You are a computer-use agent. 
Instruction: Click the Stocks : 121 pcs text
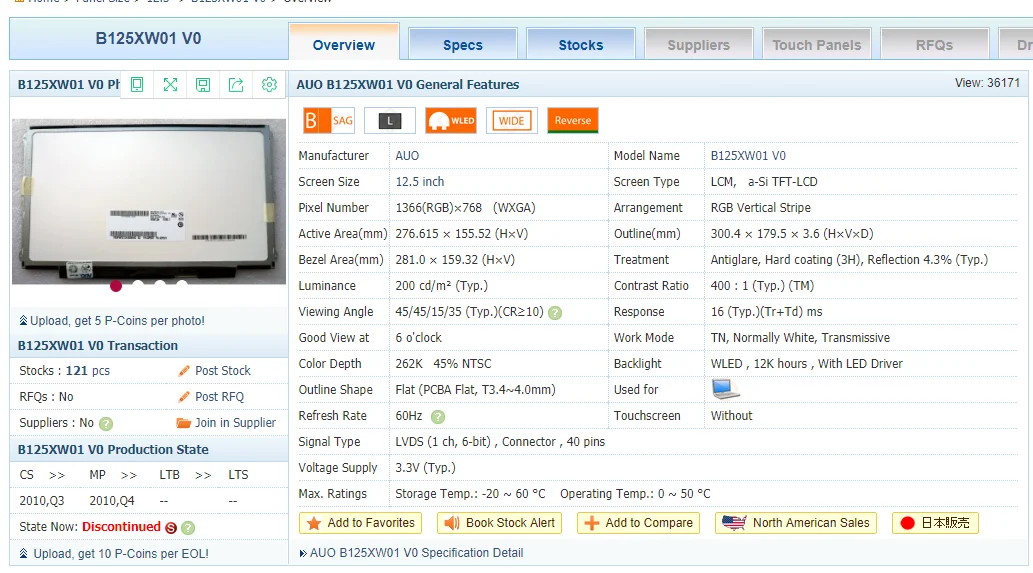click(x=65, y=371)
